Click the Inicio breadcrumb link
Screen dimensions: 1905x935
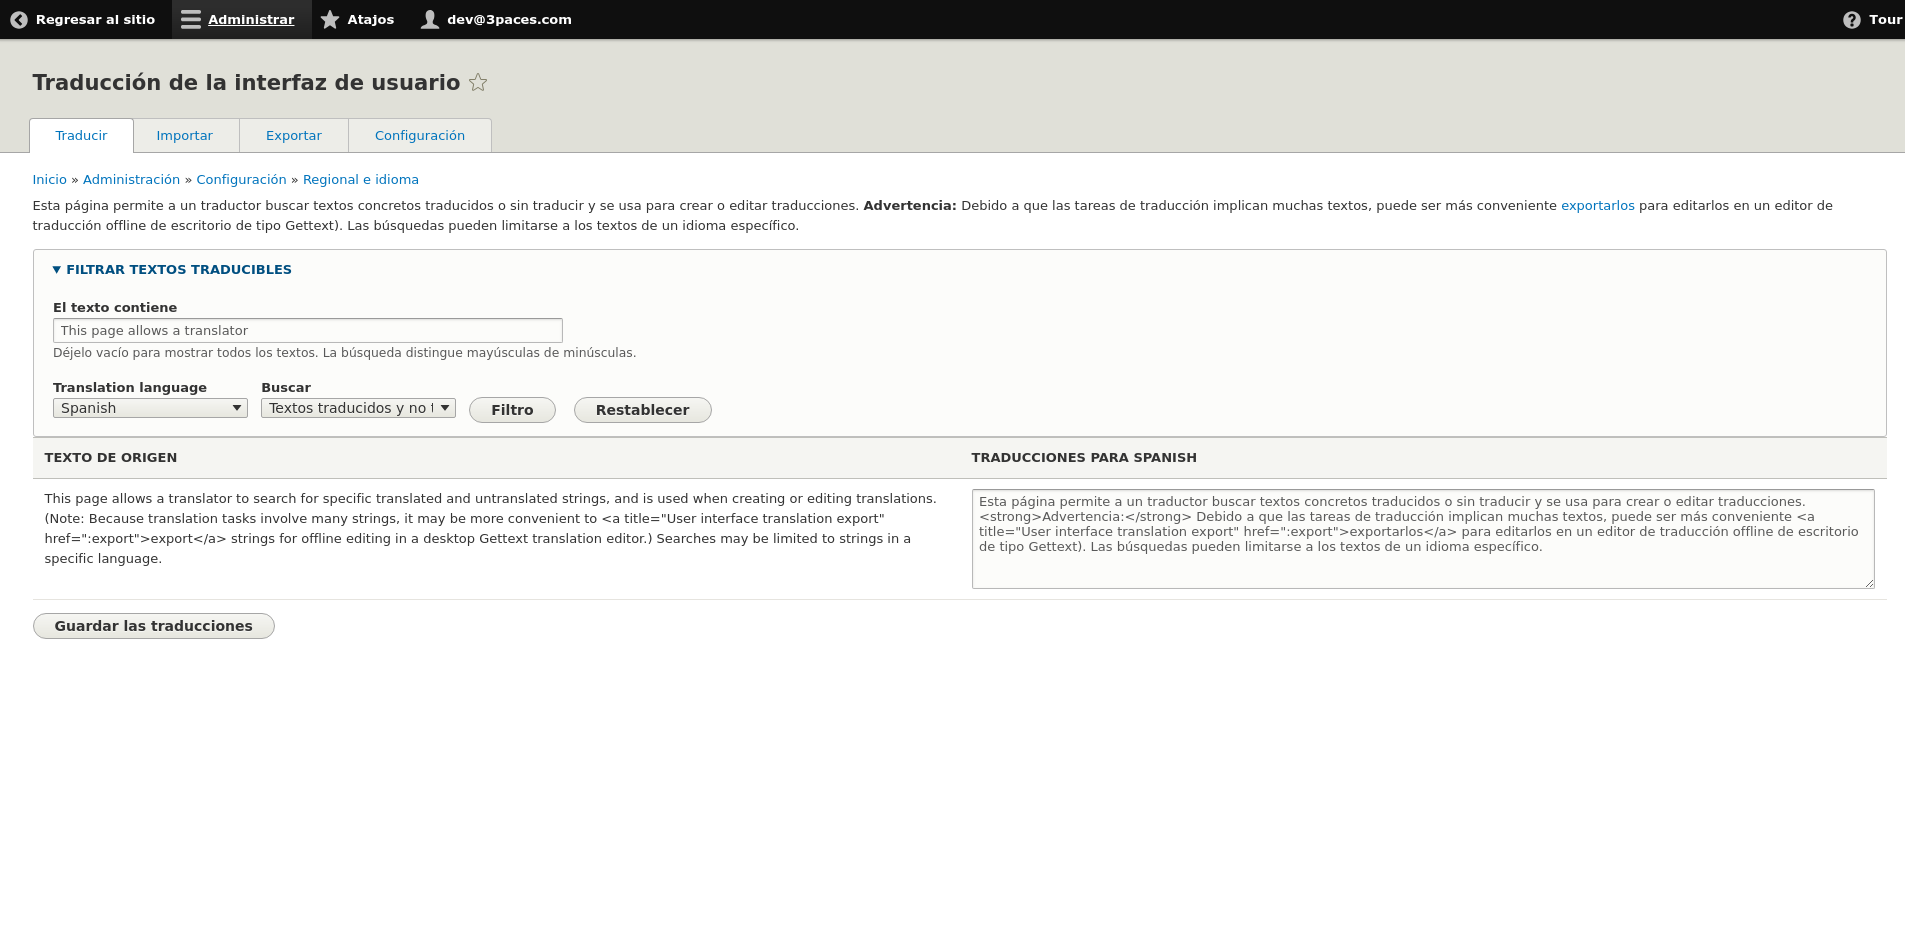coord(49,179)
